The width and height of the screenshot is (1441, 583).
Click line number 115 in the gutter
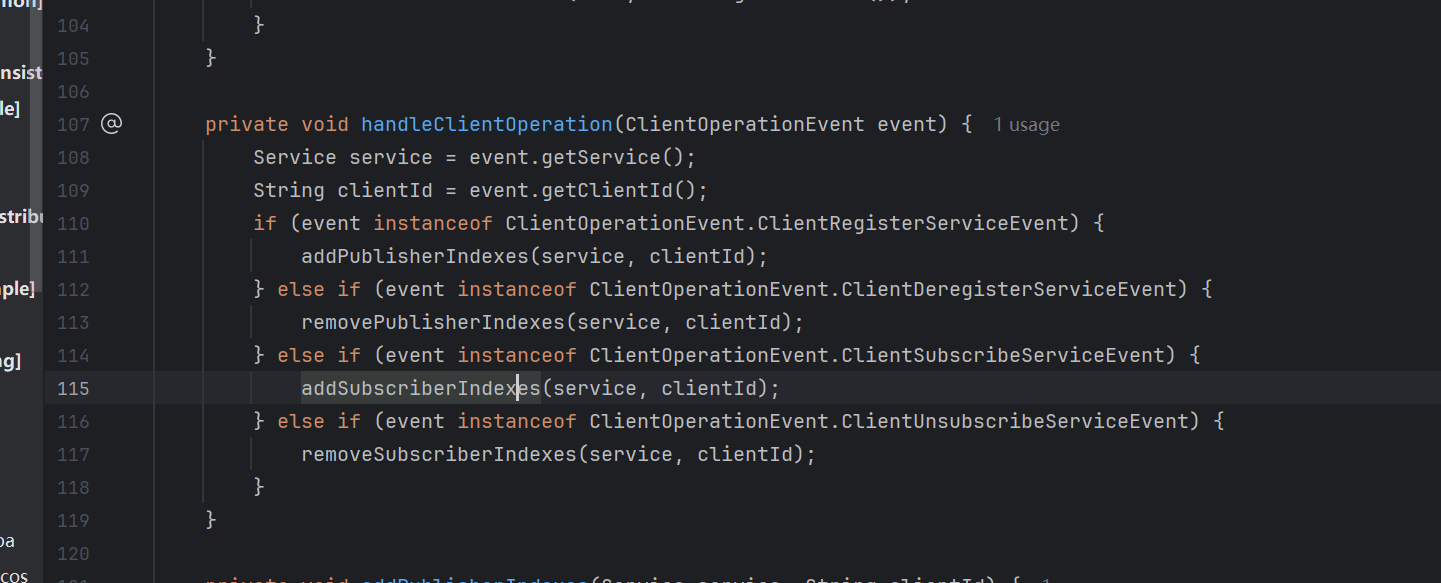73,388
